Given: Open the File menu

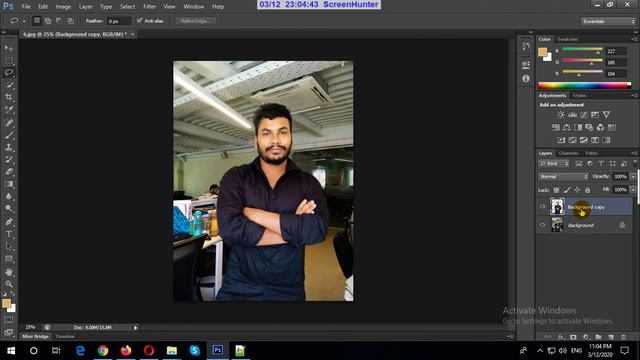Looking at the screenshot, I should tap(26, 7).
